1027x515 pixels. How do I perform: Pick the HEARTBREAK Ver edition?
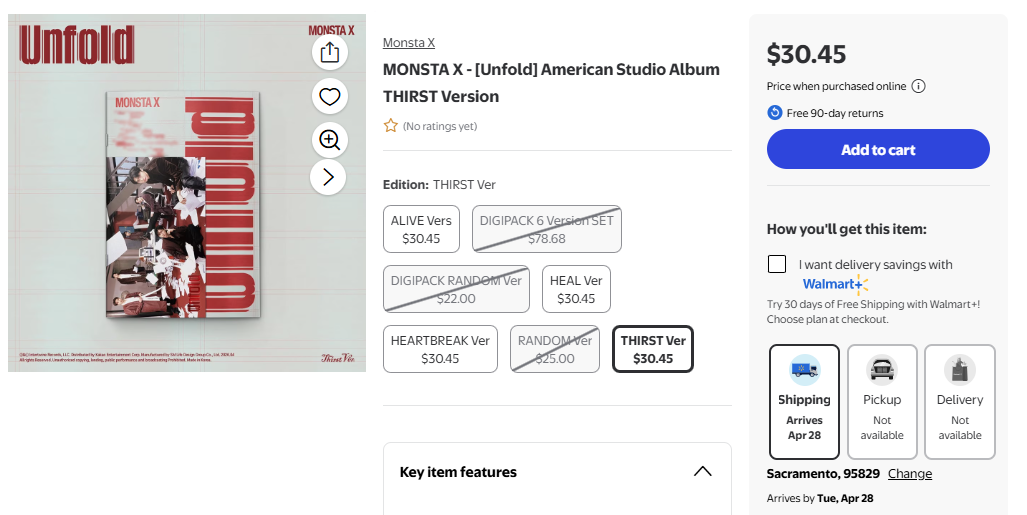coord(440,349)
